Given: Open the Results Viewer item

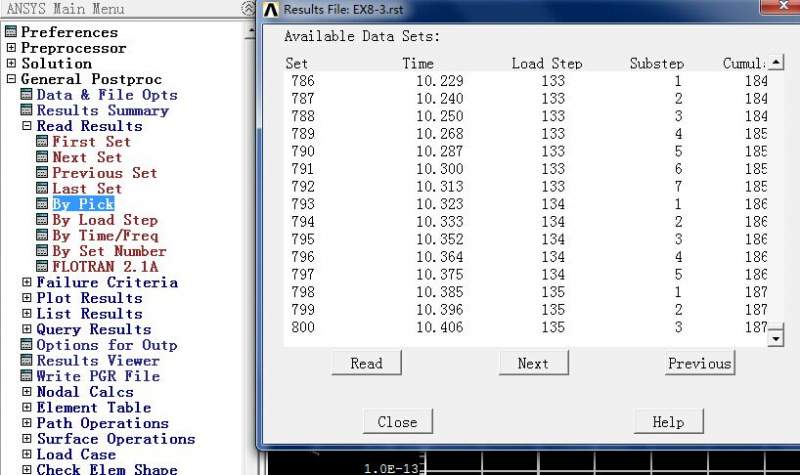Looking at the screenshot, I should (x=98, y=361).
